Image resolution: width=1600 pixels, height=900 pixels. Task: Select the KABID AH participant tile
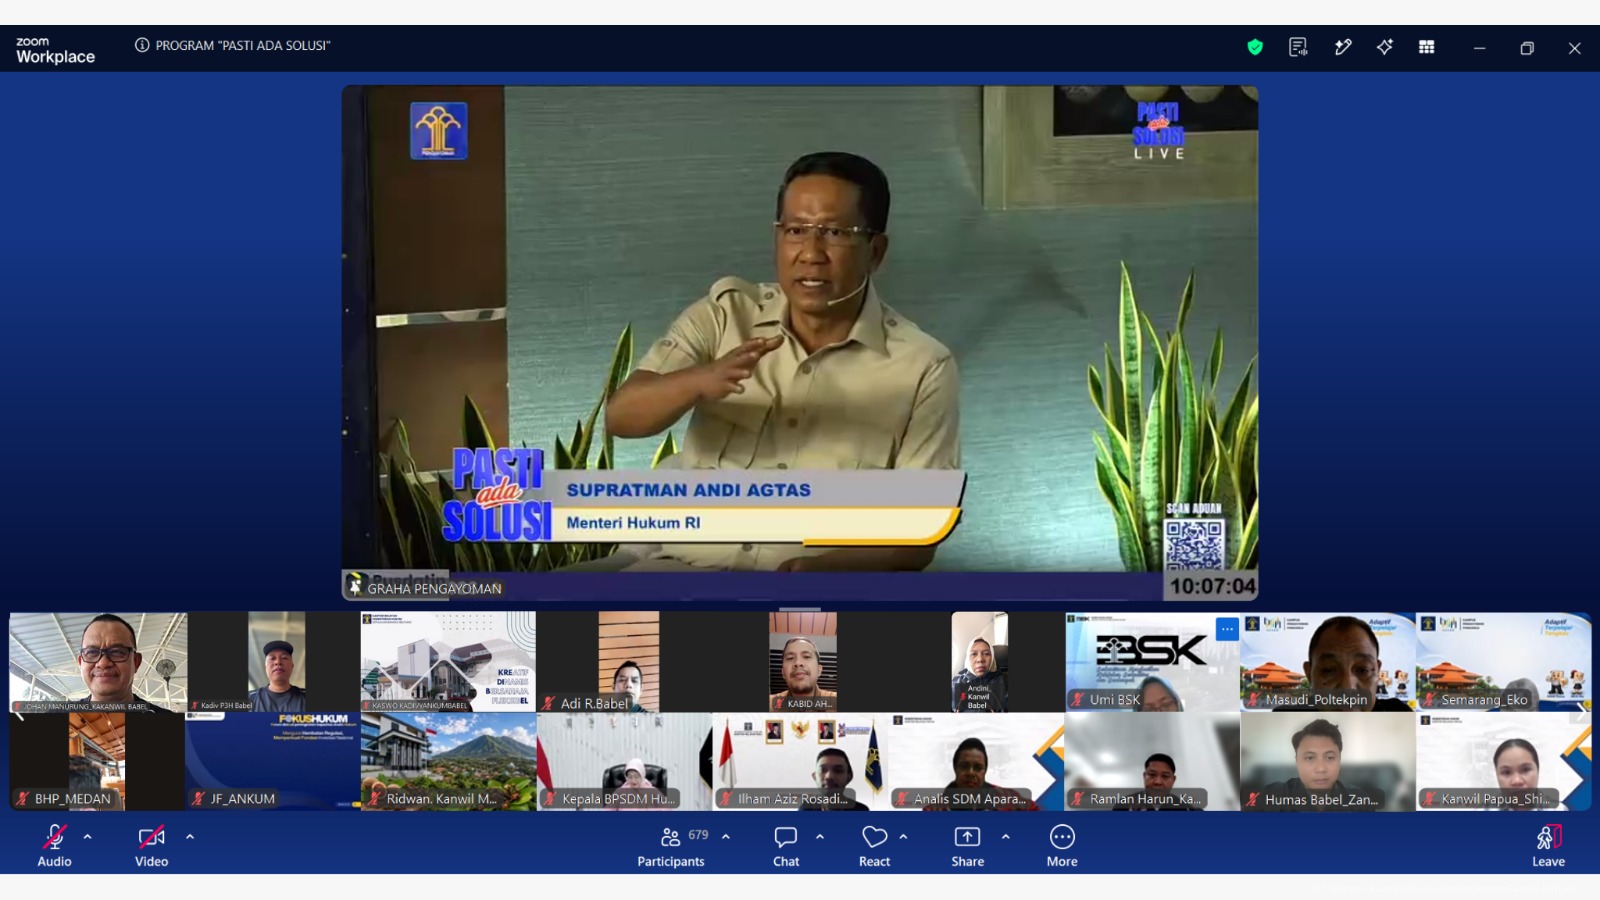point(800,662)
